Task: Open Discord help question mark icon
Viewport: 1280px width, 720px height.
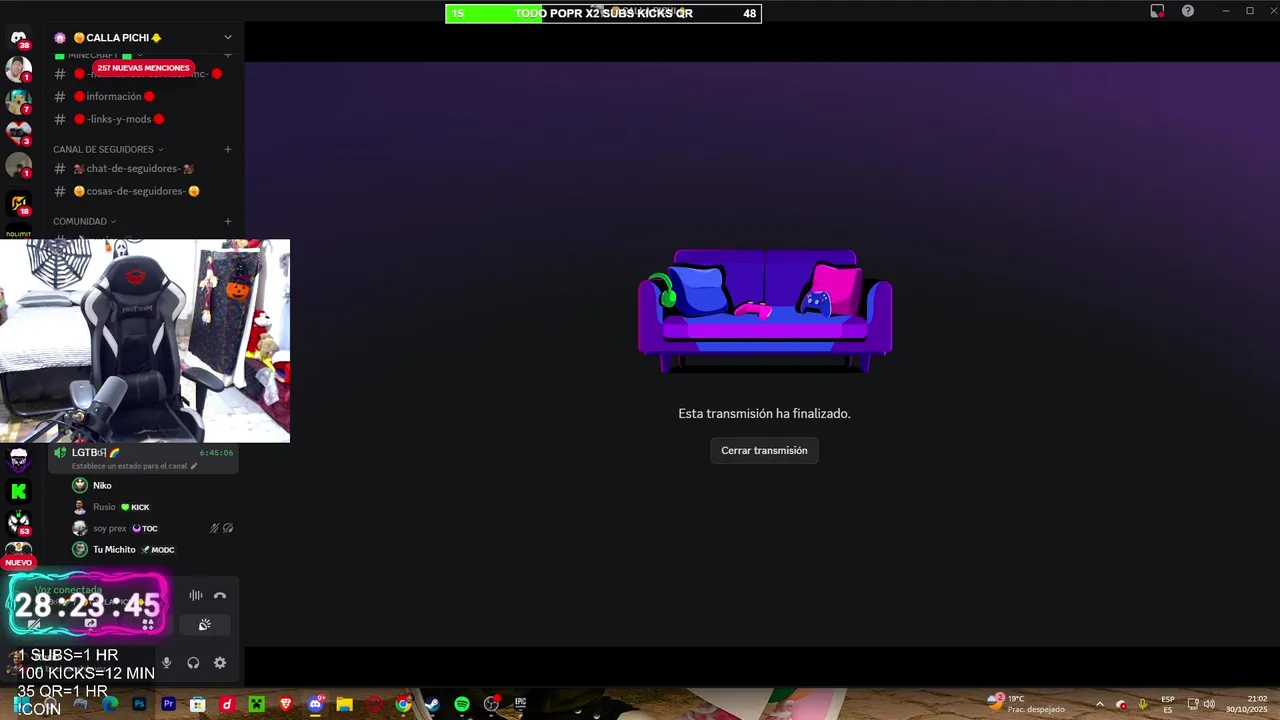Action: tap(1188, 11)
